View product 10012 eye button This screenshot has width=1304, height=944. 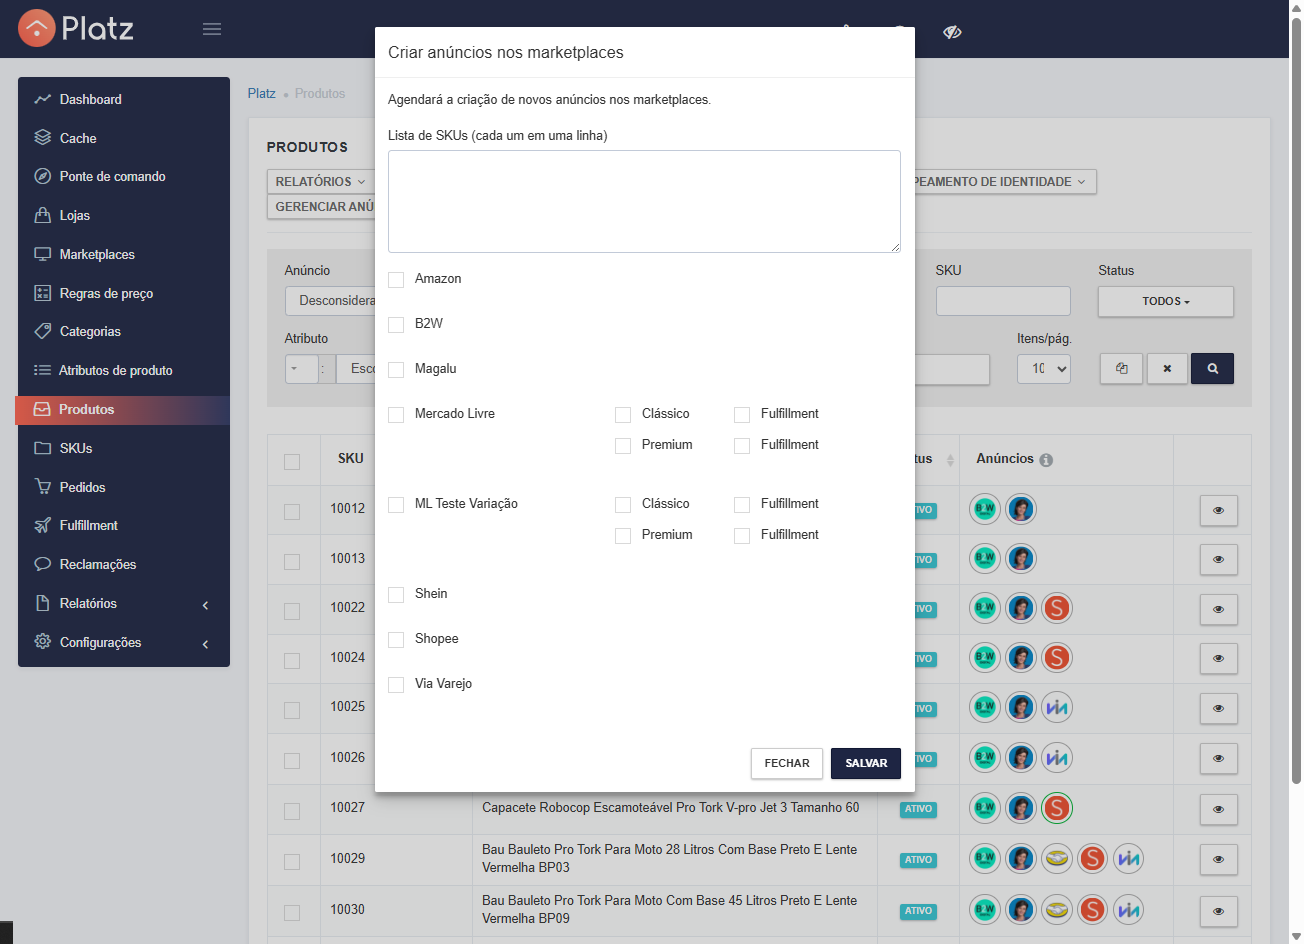pyautogui.click(x=1218, y=510)
